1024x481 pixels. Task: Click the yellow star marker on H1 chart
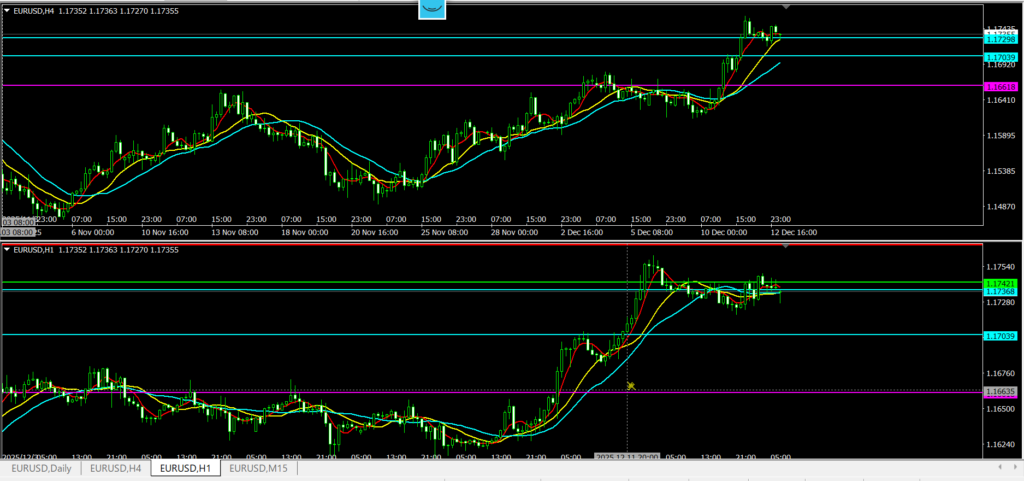point(630,385)
